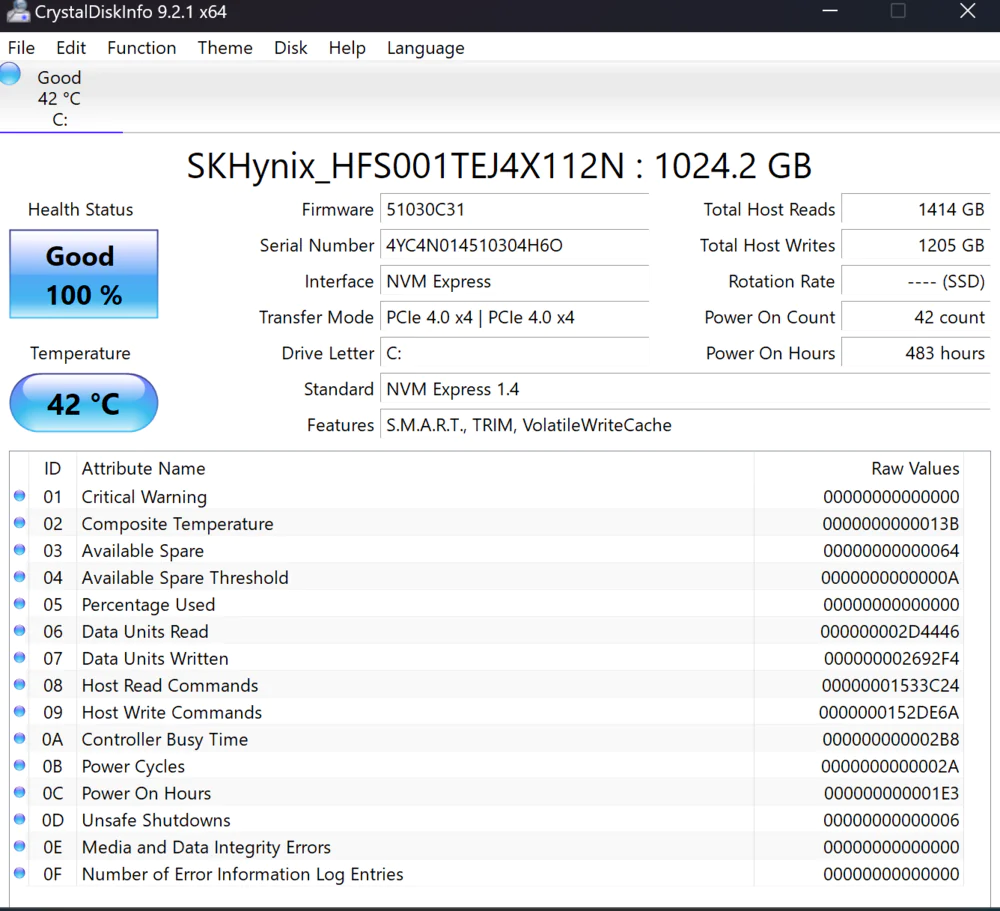
Task: Click status dot for Composite Temperature row
Action: [20, 522]
